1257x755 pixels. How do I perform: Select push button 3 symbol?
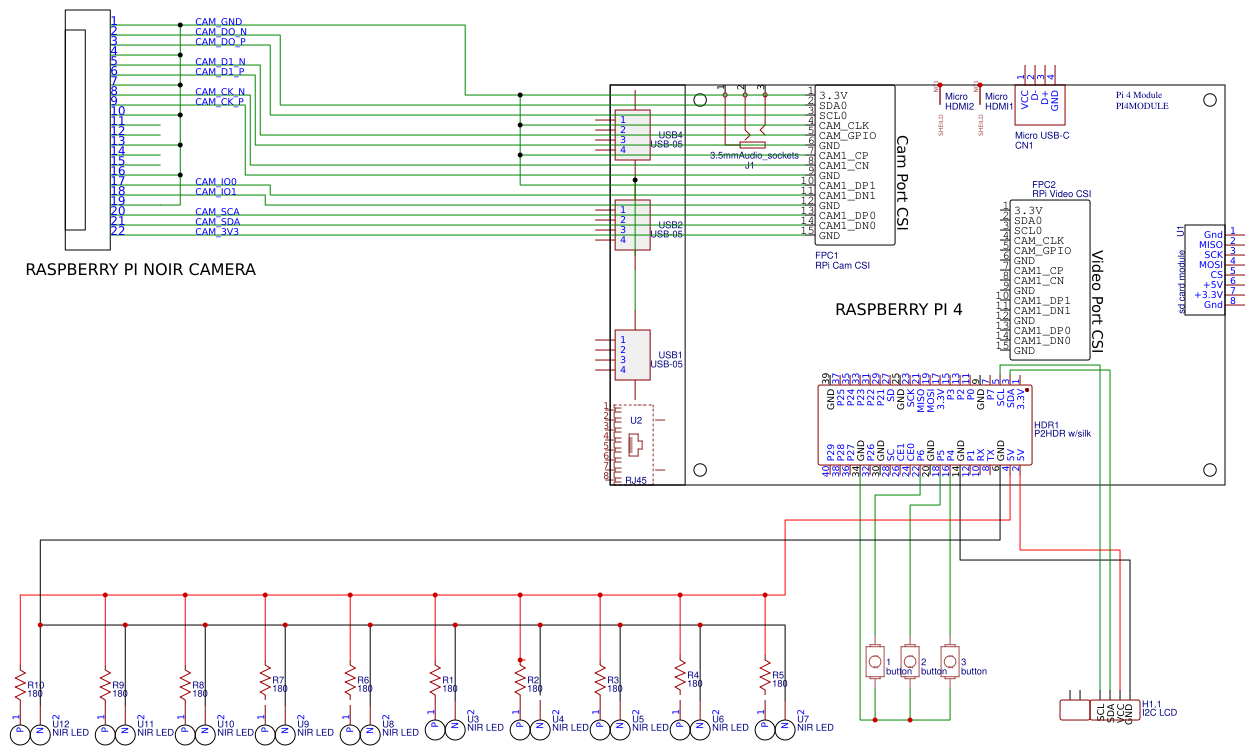[x=949, y=660]
